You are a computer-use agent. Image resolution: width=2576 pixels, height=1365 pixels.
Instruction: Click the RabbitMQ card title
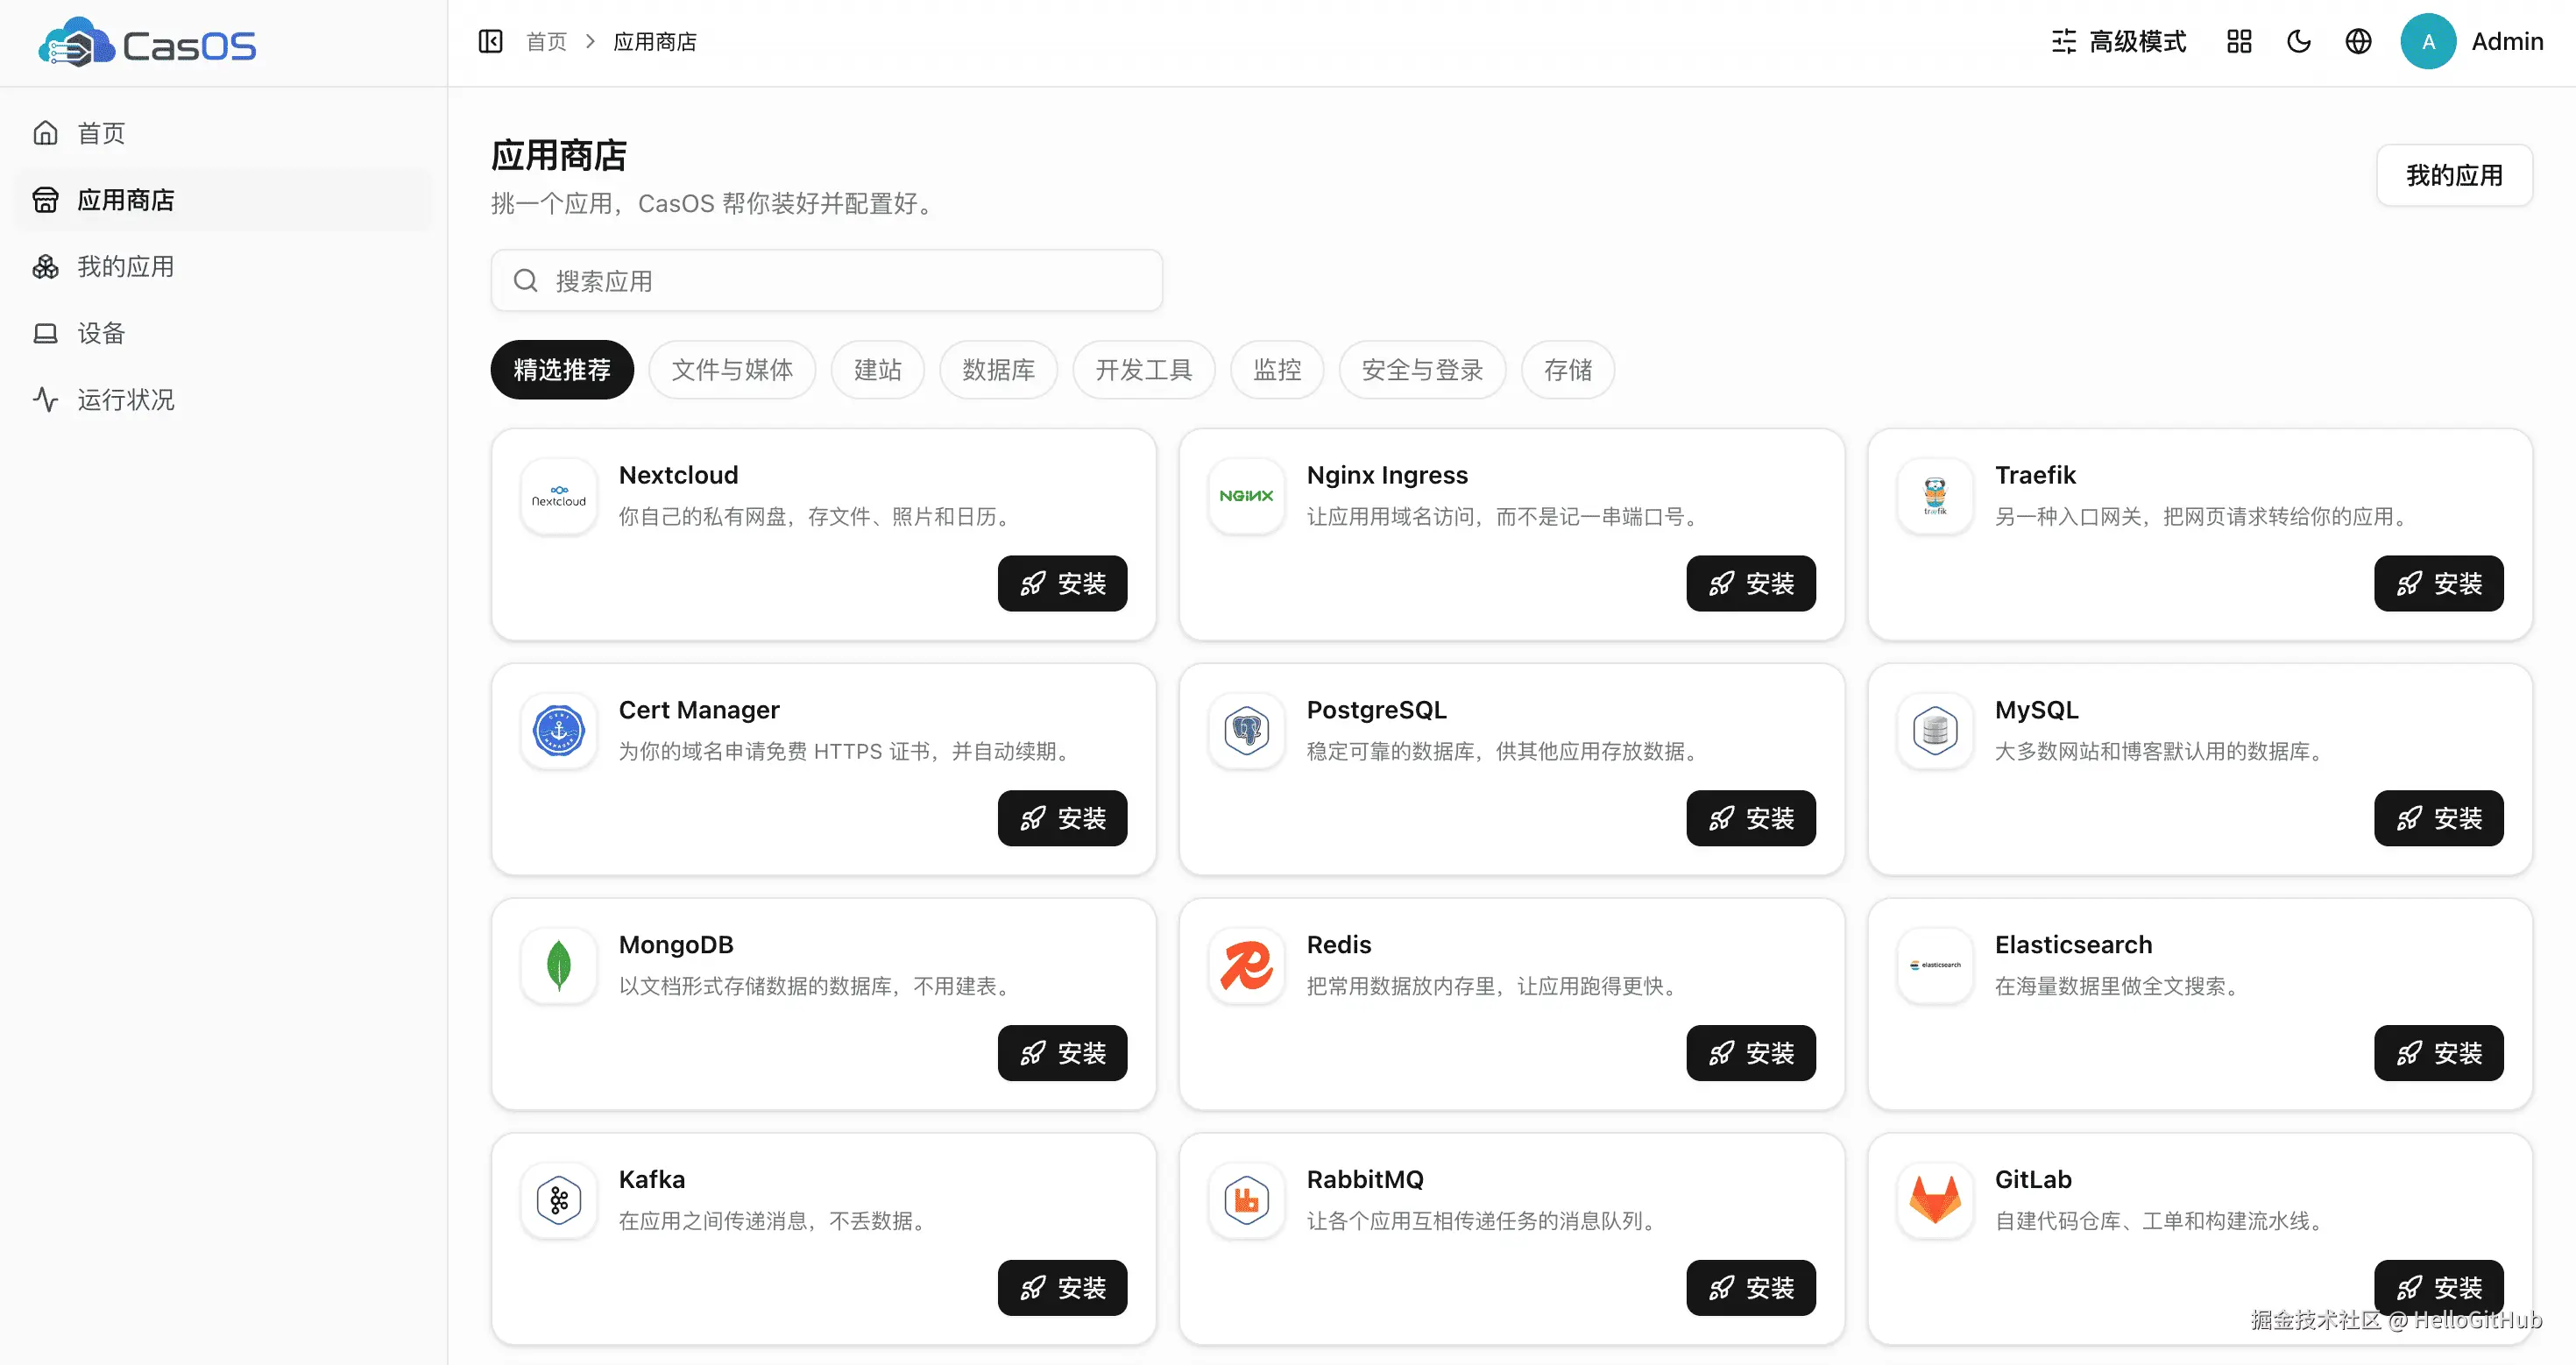pyautogui.click(x=1365, y=1180)
